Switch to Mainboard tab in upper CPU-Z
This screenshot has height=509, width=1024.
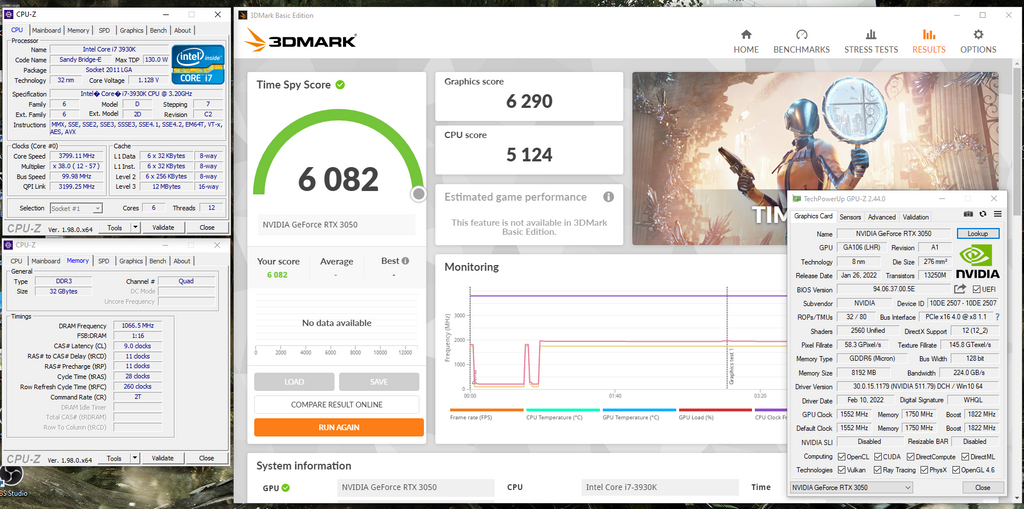(46, 30)
